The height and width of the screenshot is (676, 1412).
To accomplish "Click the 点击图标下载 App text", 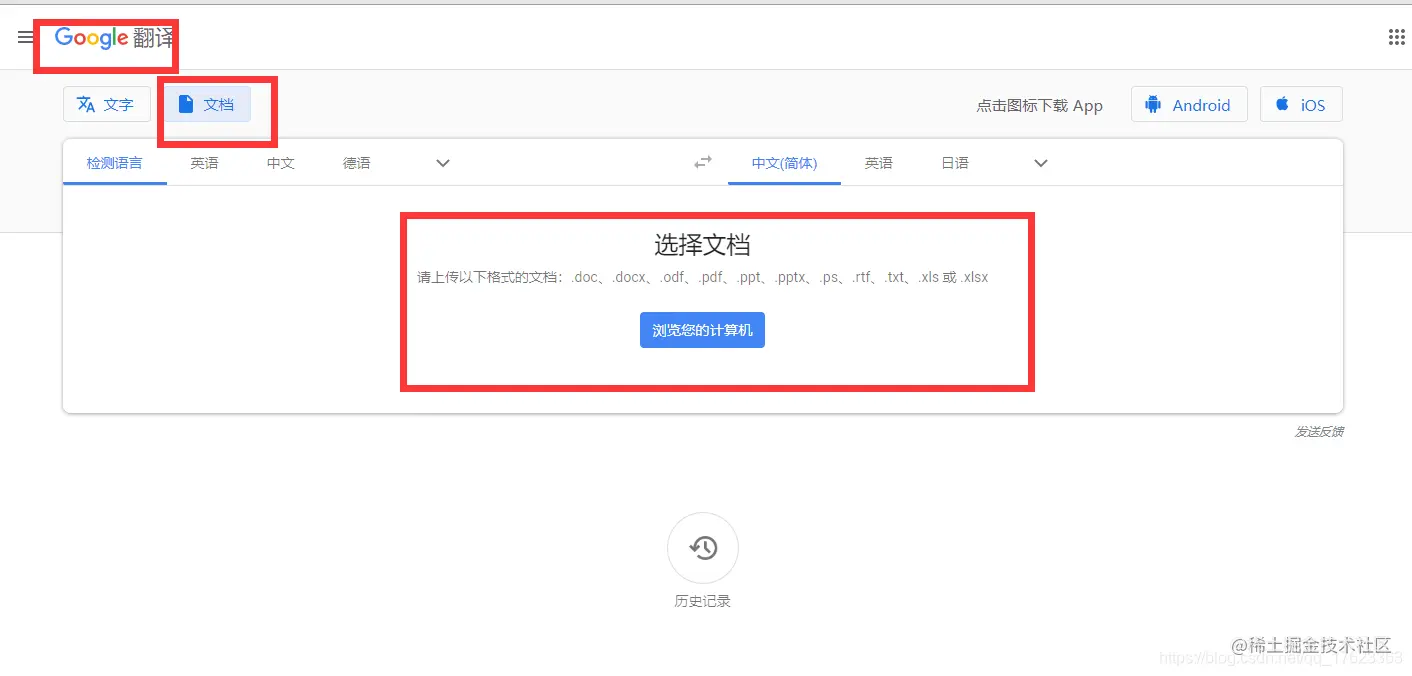I will [1039, 105].
